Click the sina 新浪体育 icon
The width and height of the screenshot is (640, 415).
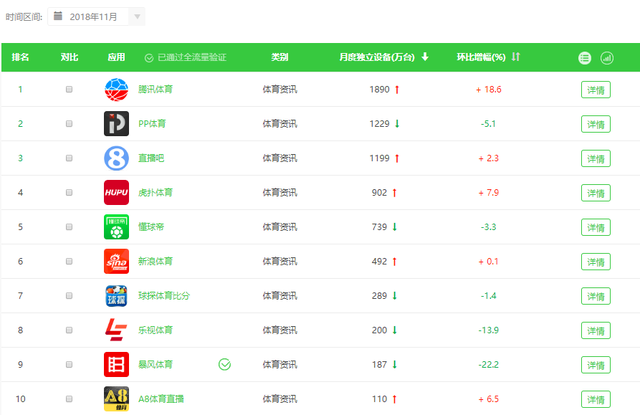coord(116,261)
